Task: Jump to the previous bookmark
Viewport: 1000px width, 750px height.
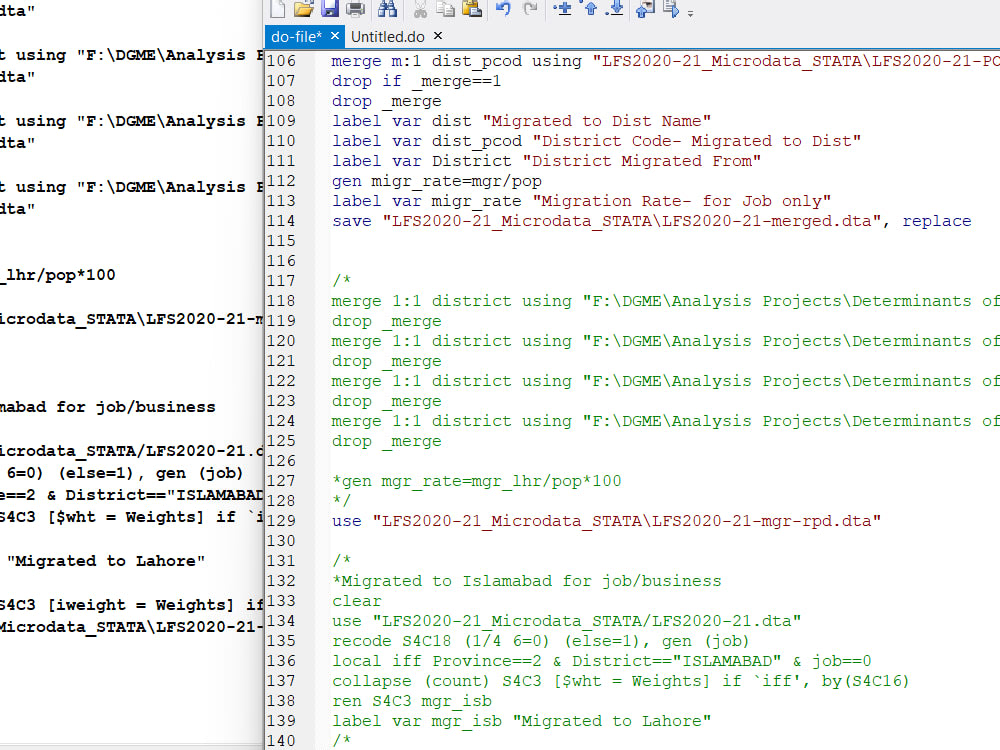Action: (x=590, y=11)
